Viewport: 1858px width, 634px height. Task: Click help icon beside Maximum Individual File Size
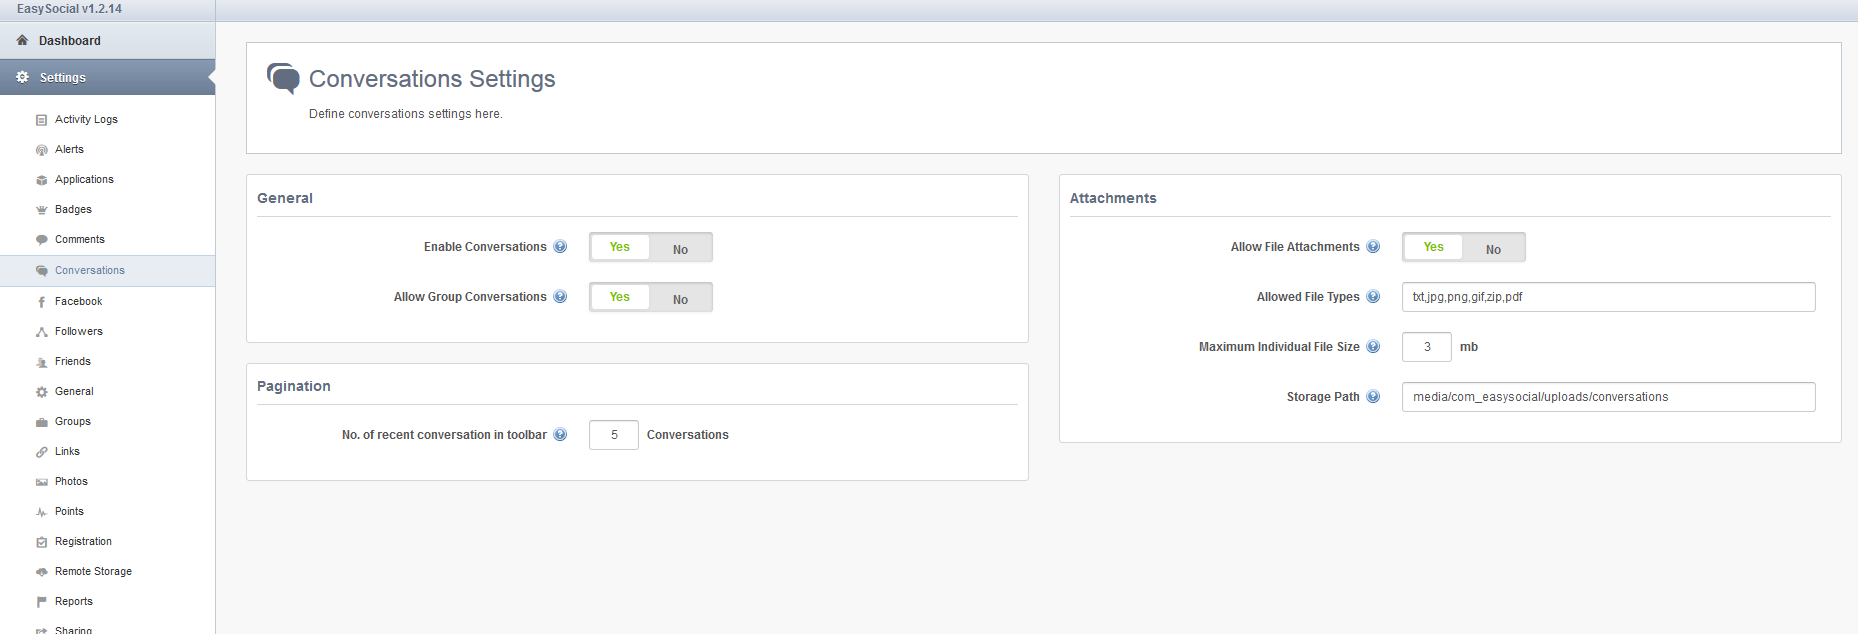pyautogui.click(x=1373, y=347)
